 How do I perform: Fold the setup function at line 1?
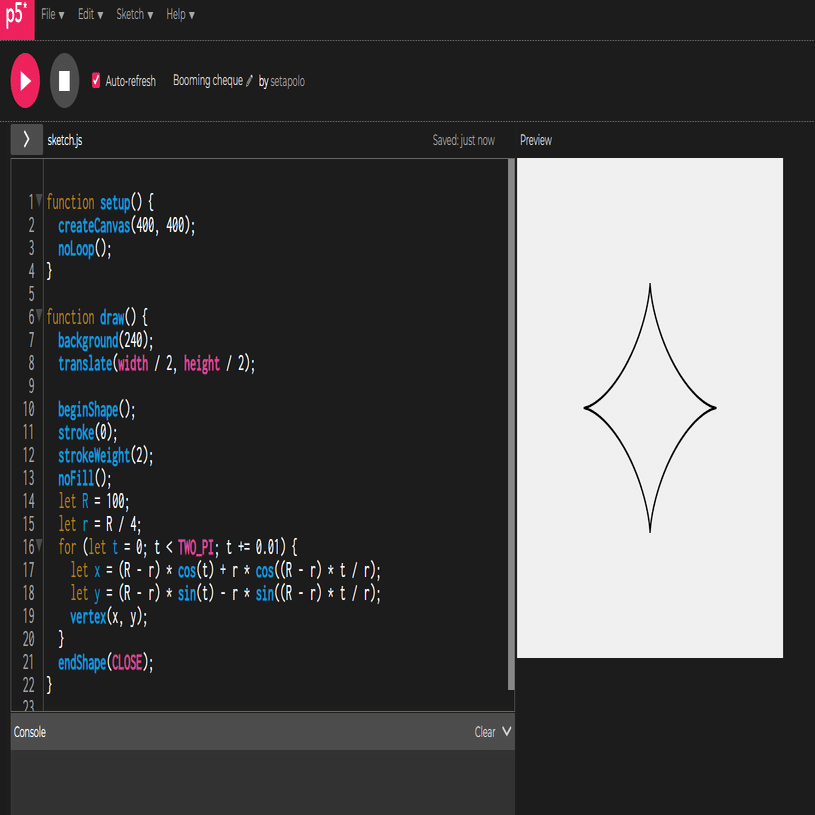tap(39, 201)
